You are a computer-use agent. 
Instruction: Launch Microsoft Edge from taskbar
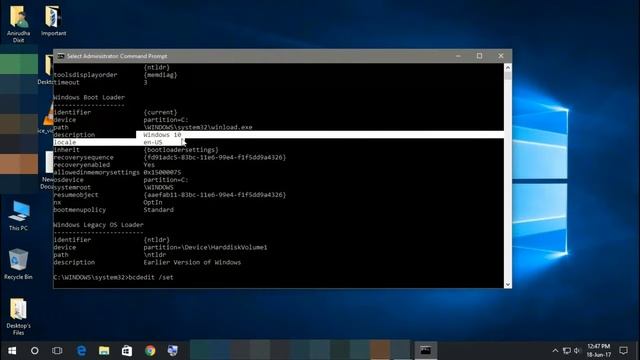[82, 351]
